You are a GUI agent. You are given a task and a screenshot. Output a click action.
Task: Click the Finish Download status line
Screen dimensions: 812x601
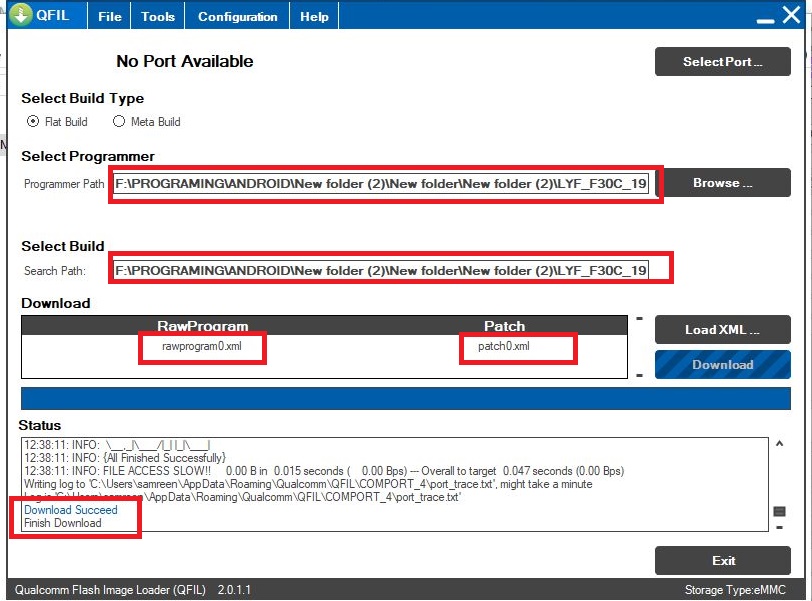tap(63, 523)
